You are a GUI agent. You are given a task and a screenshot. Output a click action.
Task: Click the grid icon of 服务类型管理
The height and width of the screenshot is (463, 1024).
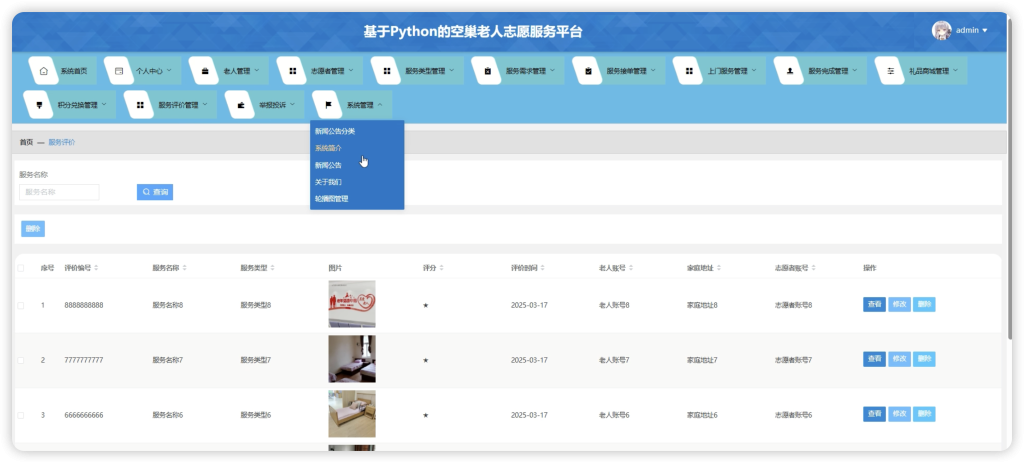pos(387,71)
